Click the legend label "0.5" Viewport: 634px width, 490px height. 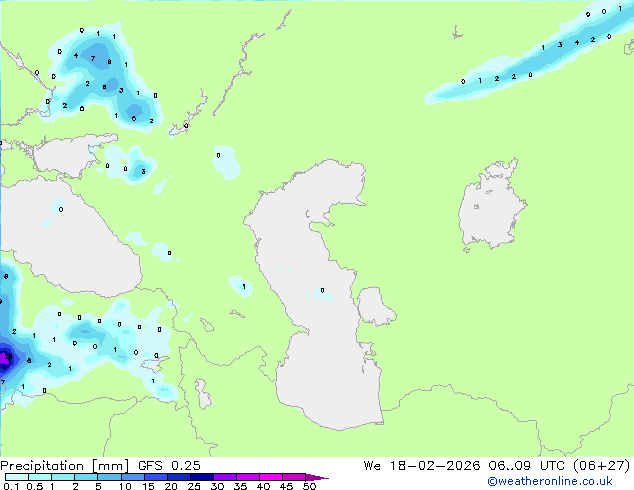coord(35,486)
